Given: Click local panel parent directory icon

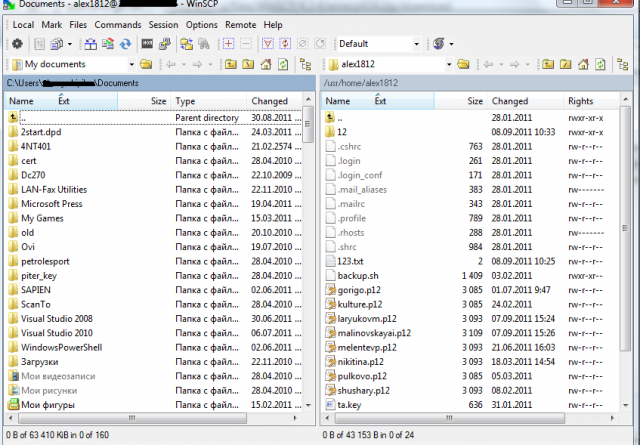Looking at the screenshot, I should [x=231, y=64].
